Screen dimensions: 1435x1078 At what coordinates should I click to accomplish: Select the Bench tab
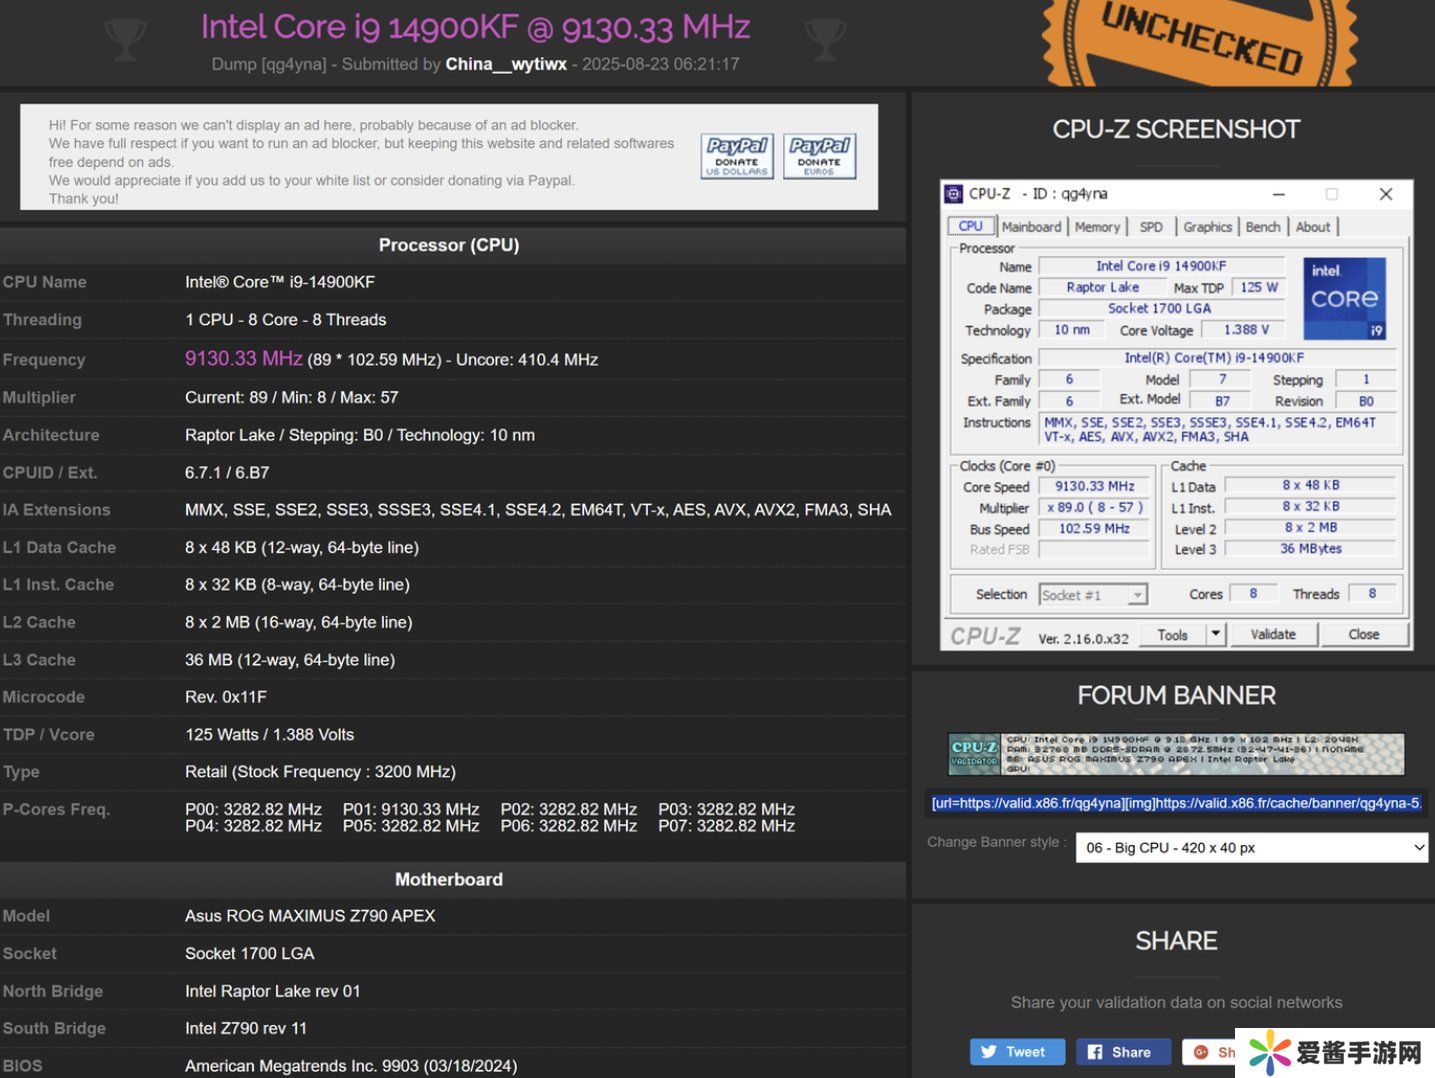1262,227
